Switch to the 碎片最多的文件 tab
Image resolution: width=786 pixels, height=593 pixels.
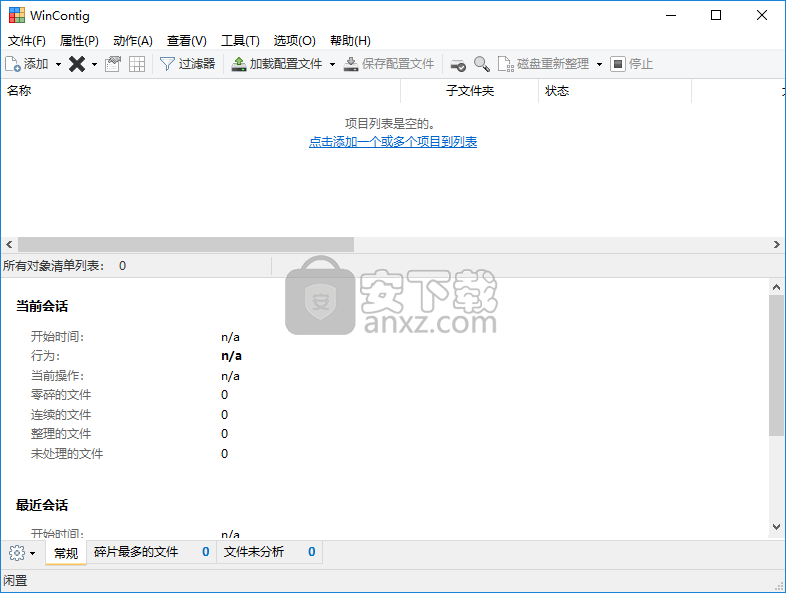(151, 552)
